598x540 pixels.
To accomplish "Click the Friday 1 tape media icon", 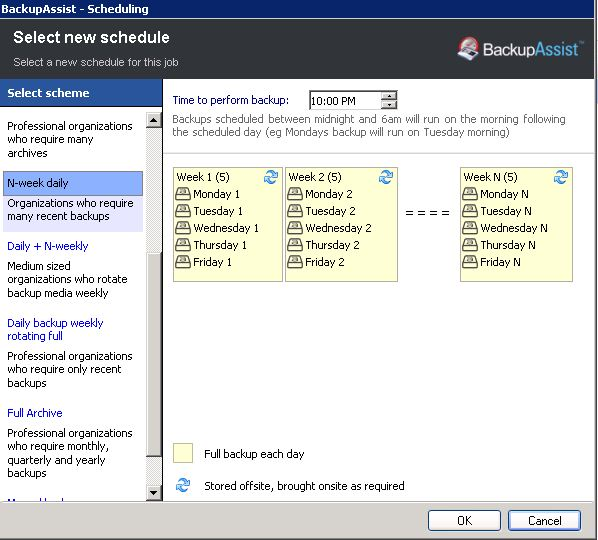I will click(x=183, y=262).
